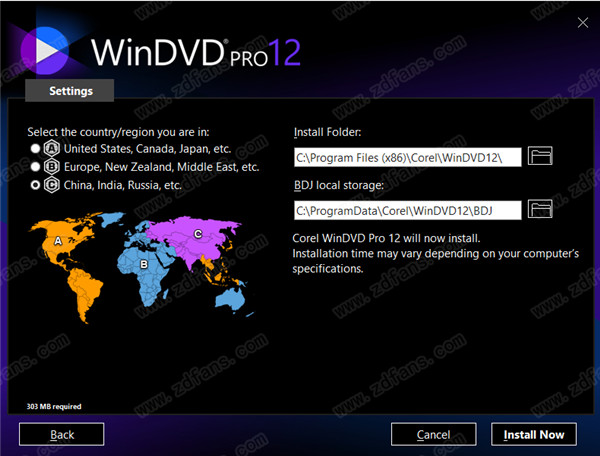Click "Corel WinDVD Pro 12 will now install." text

pyautogui.click(x=386, y=238)
